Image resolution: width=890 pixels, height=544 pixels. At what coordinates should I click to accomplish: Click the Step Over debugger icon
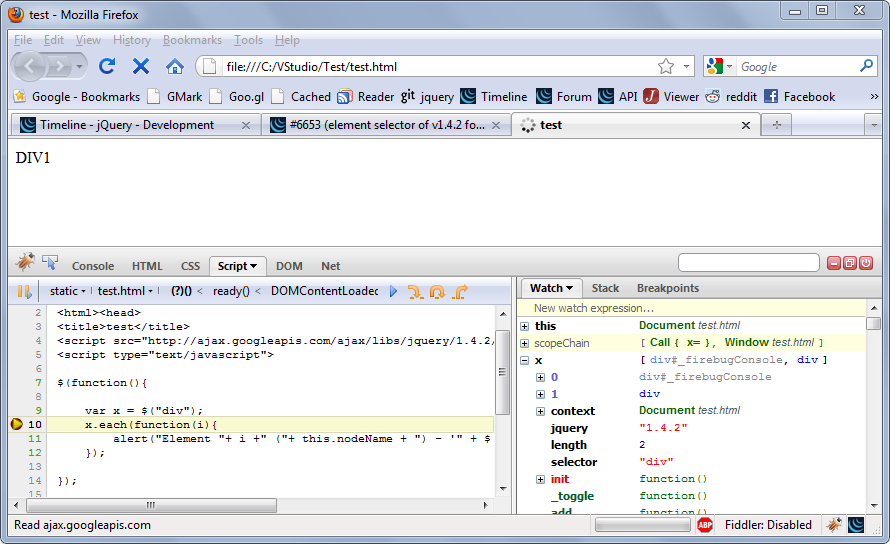(437, 292)
